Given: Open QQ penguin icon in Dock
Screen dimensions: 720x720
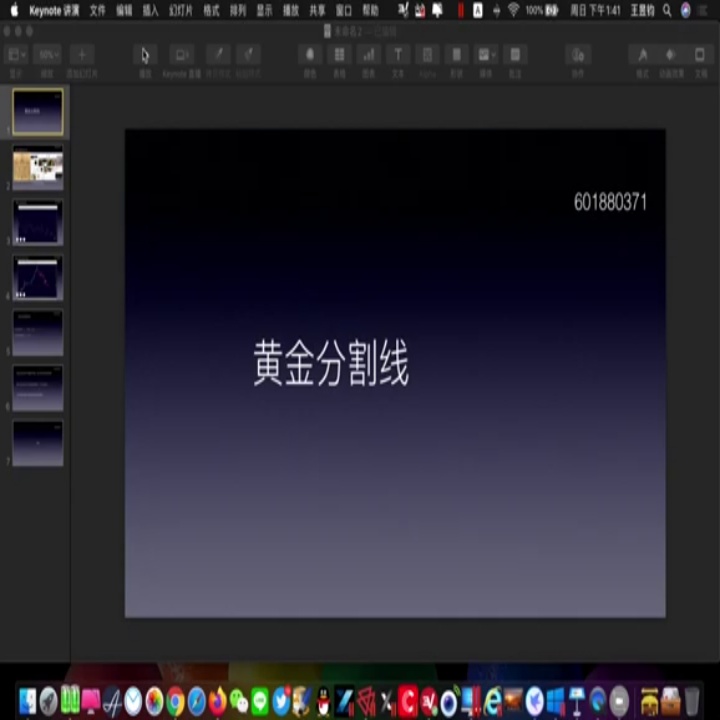Looking at the screenshot, I should pos(323,701).
